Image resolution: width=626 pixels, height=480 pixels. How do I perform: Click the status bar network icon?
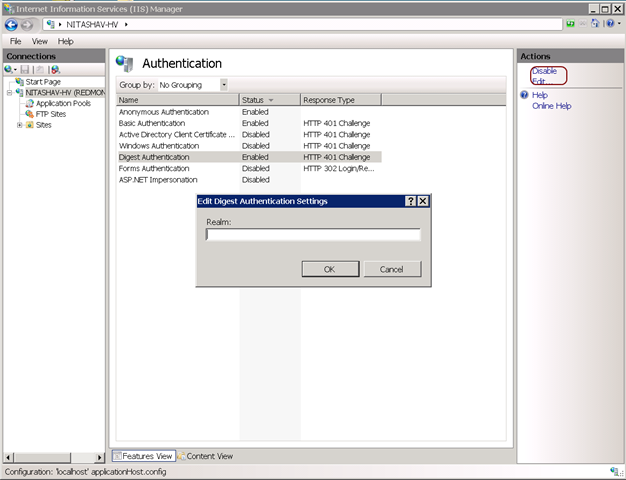[x=614, y=471]
